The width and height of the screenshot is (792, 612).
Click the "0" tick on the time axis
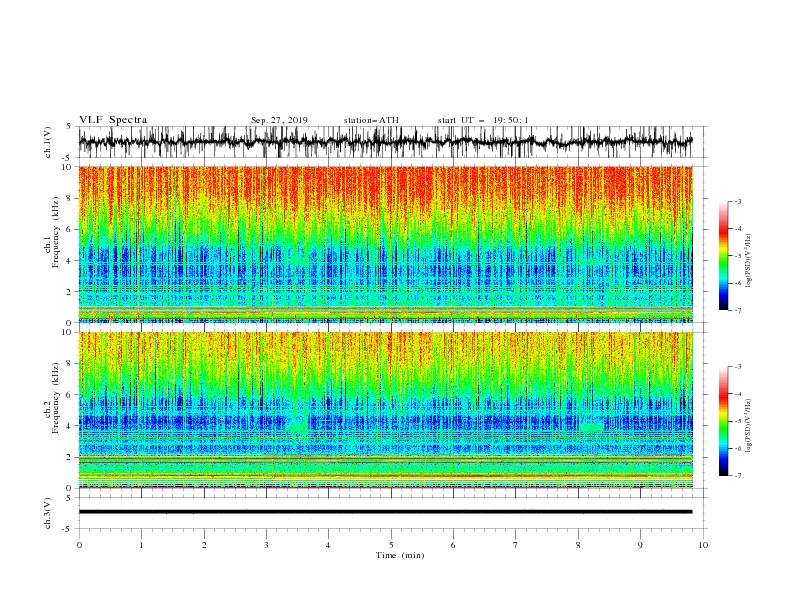click(x=79, y=545)
